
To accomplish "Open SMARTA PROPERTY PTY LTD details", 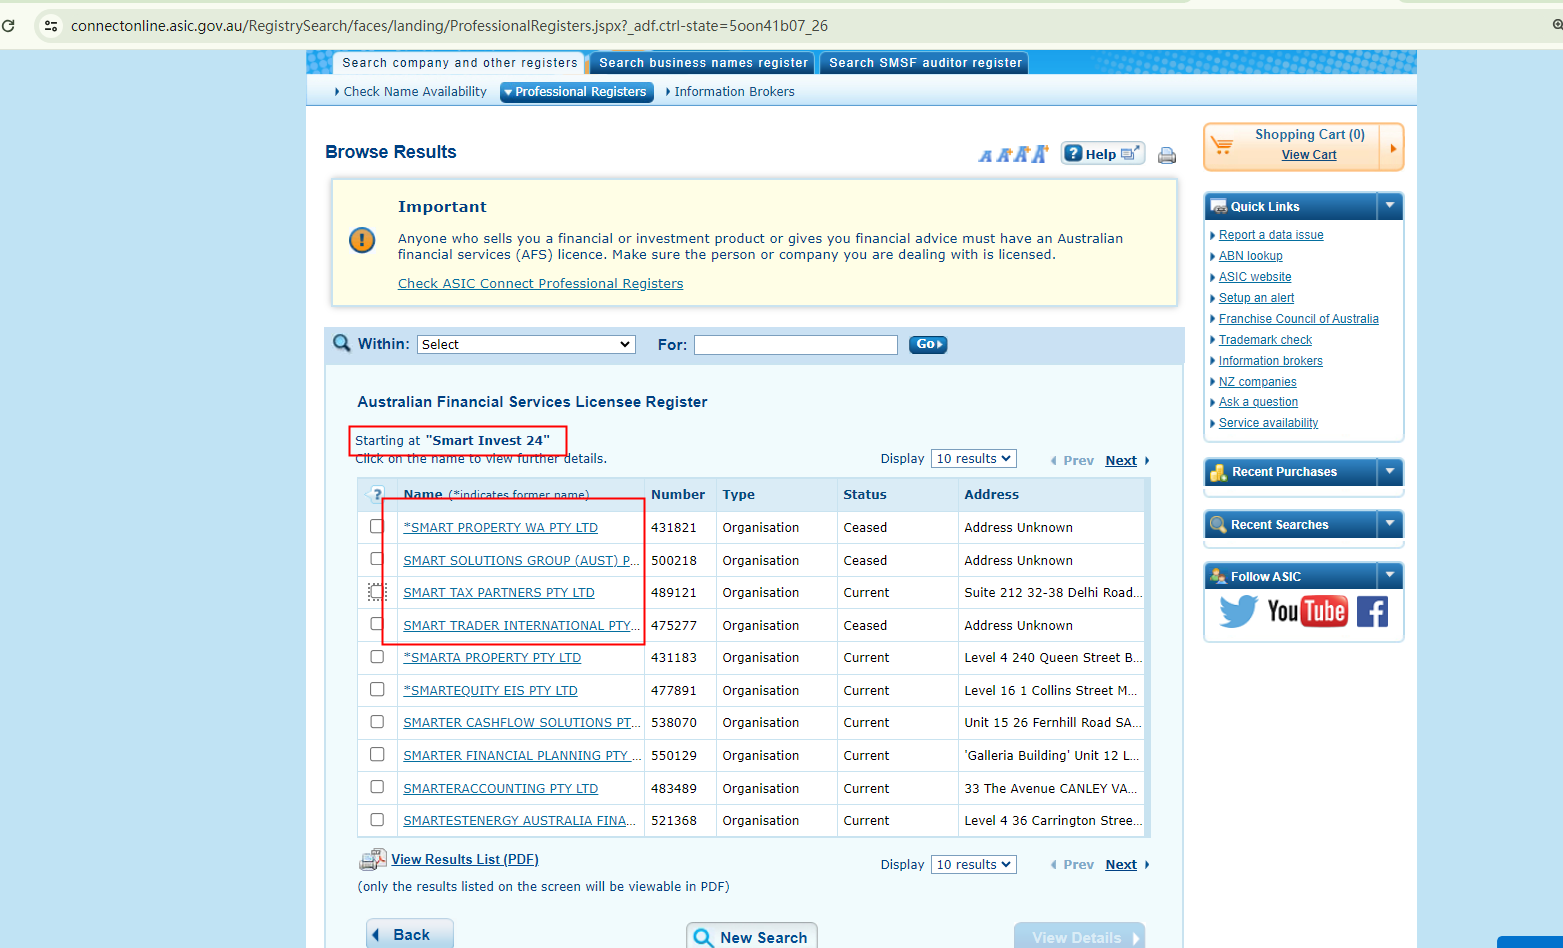I will coord(492,658).
